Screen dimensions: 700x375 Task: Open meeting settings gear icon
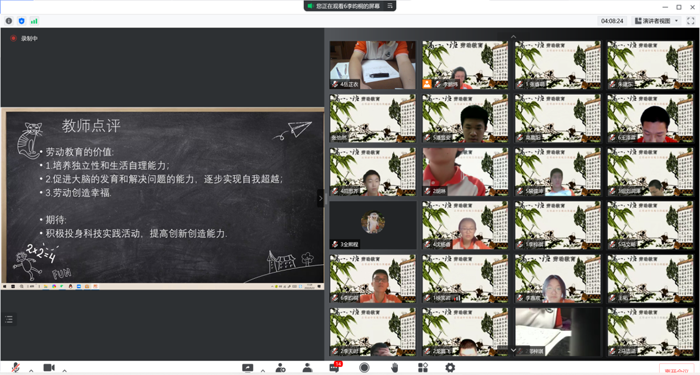coord(450,367)
